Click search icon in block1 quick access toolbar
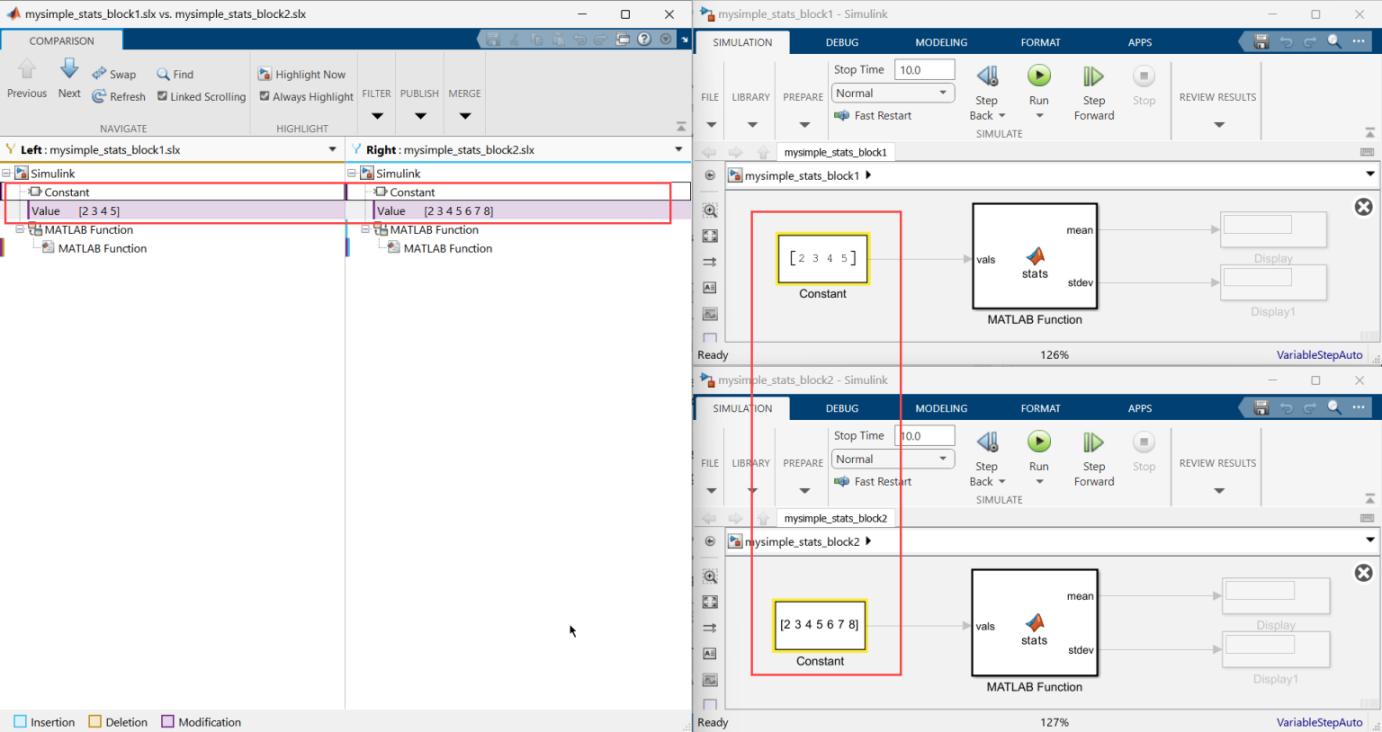 (1334, 42)
